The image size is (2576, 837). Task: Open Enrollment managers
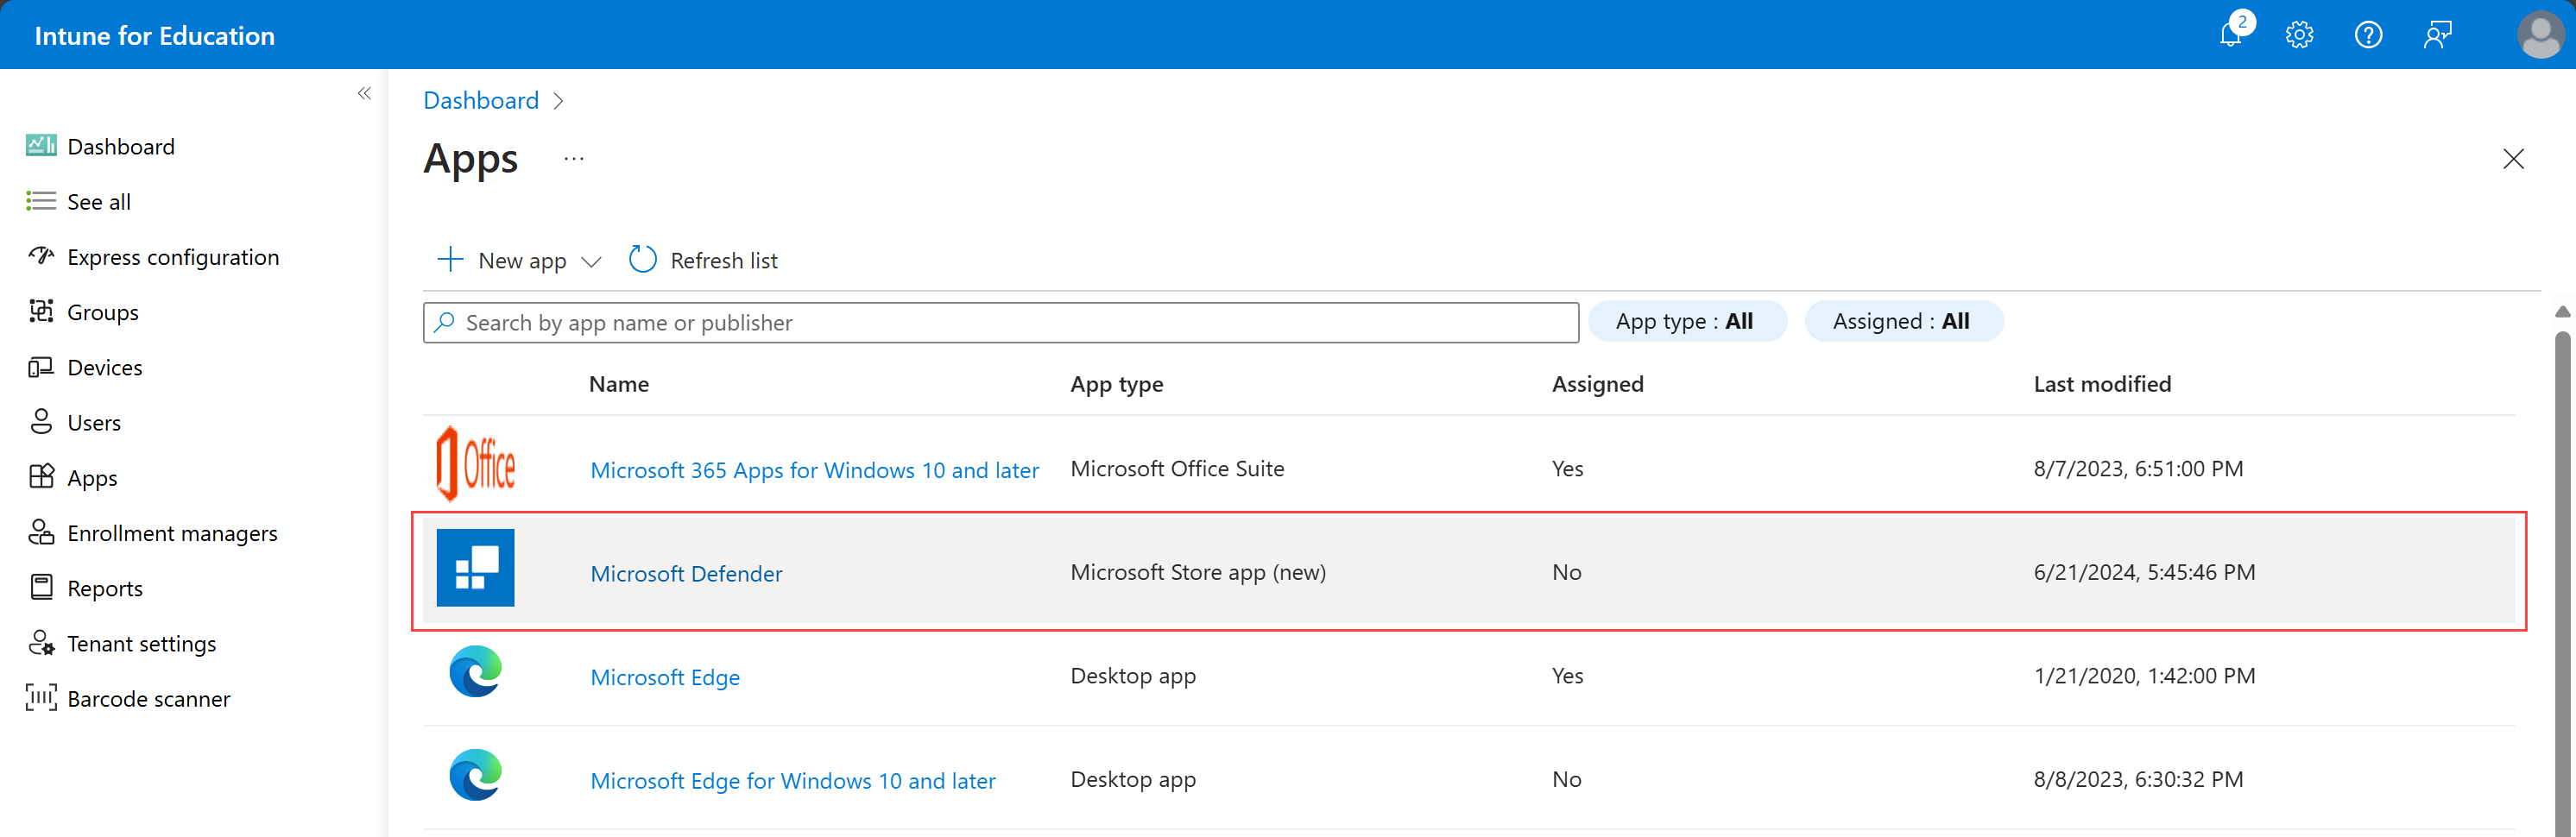172,533
